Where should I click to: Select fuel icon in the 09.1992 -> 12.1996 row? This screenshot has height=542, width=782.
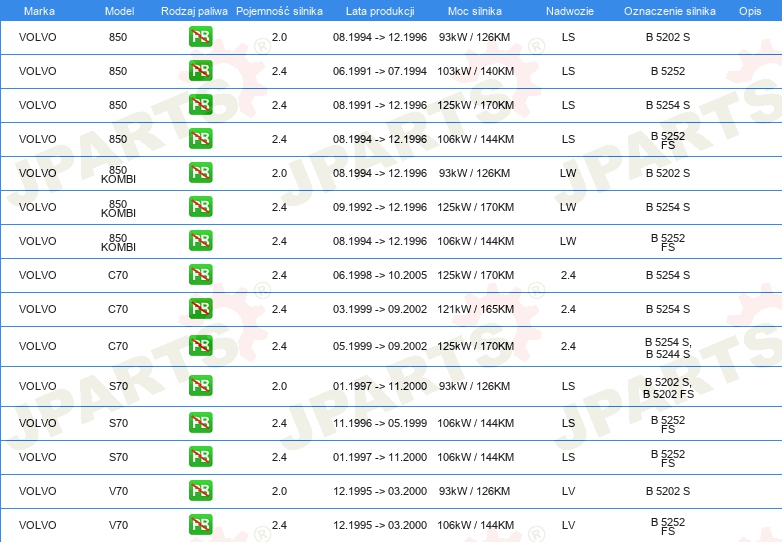(x=200, y=206)
